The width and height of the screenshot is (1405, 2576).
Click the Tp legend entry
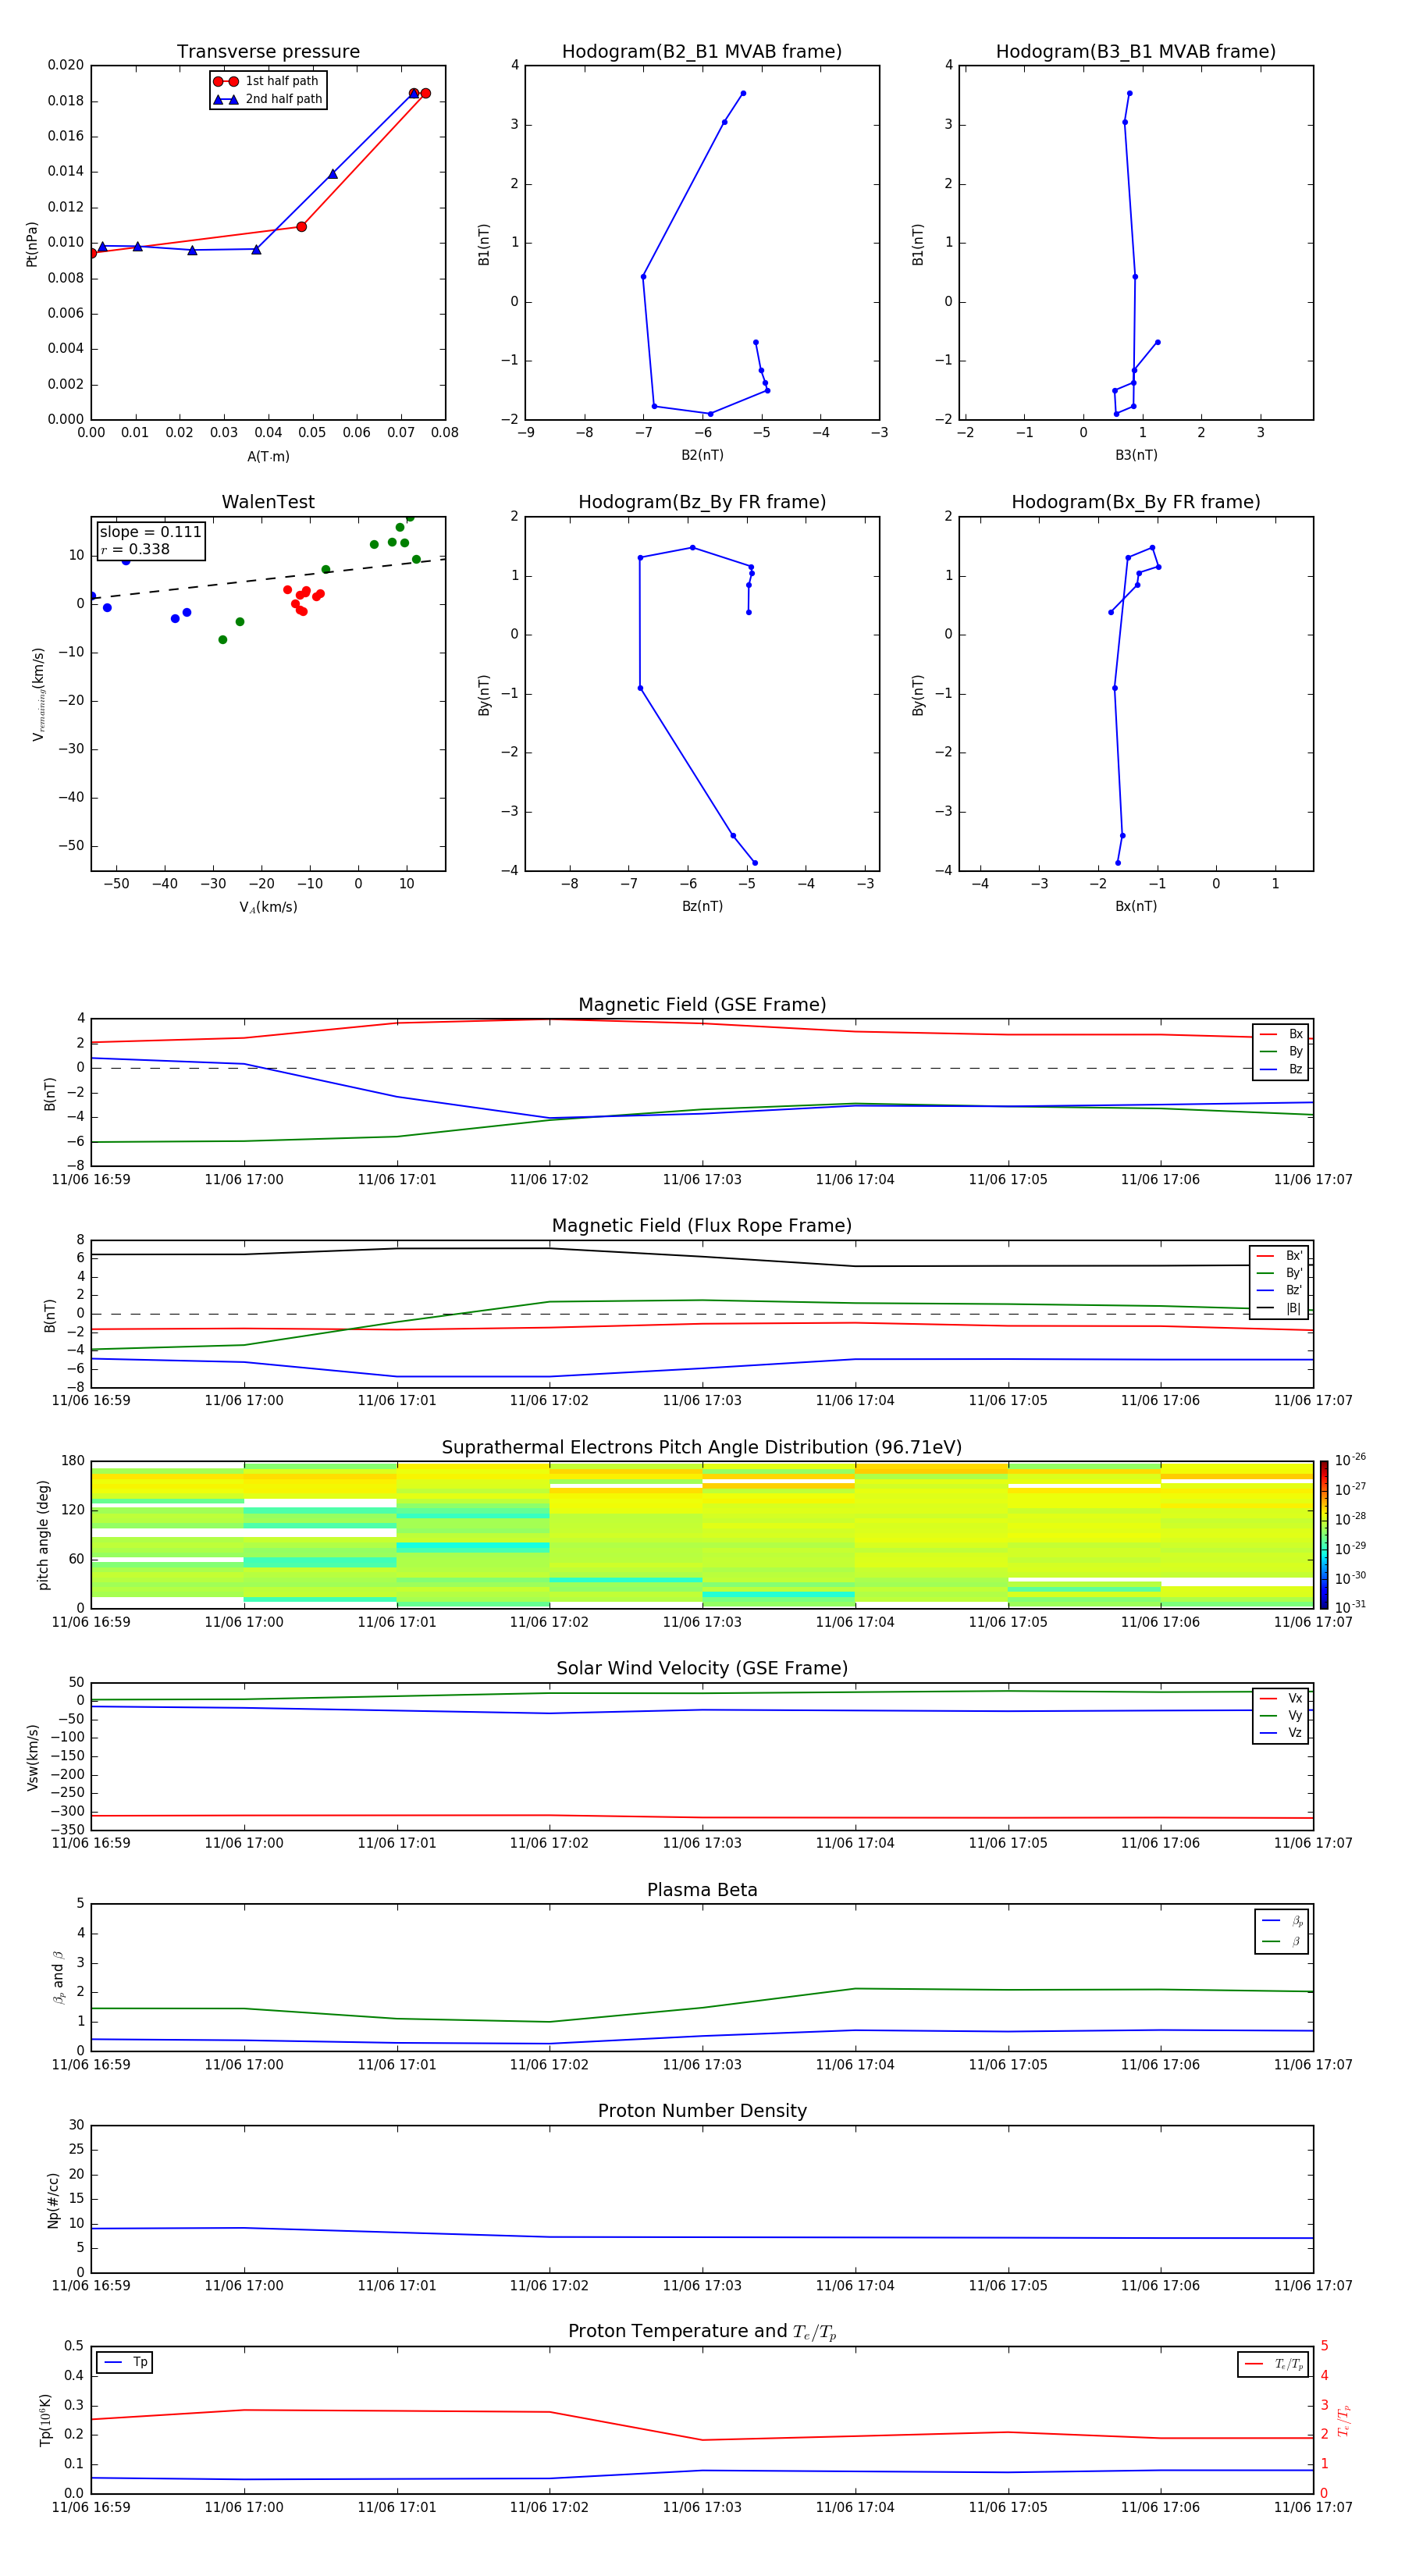click(125, 2363)
